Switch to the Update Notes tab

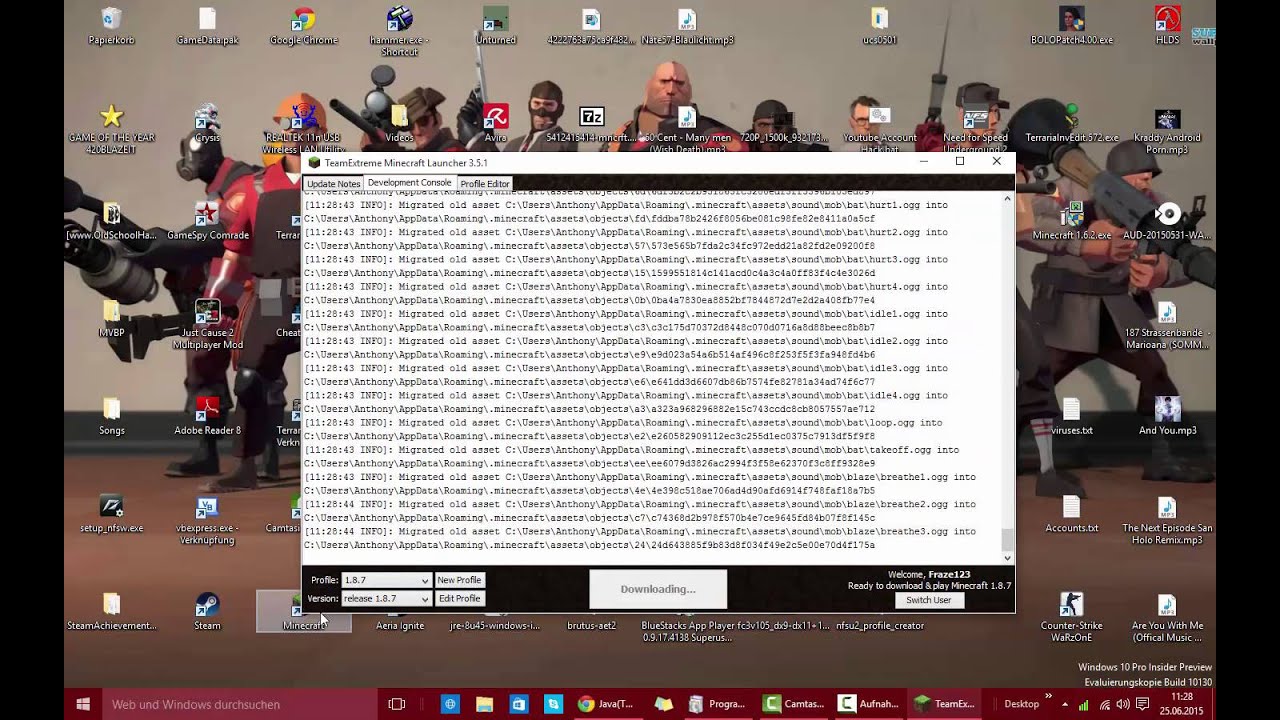click(333, 184)
